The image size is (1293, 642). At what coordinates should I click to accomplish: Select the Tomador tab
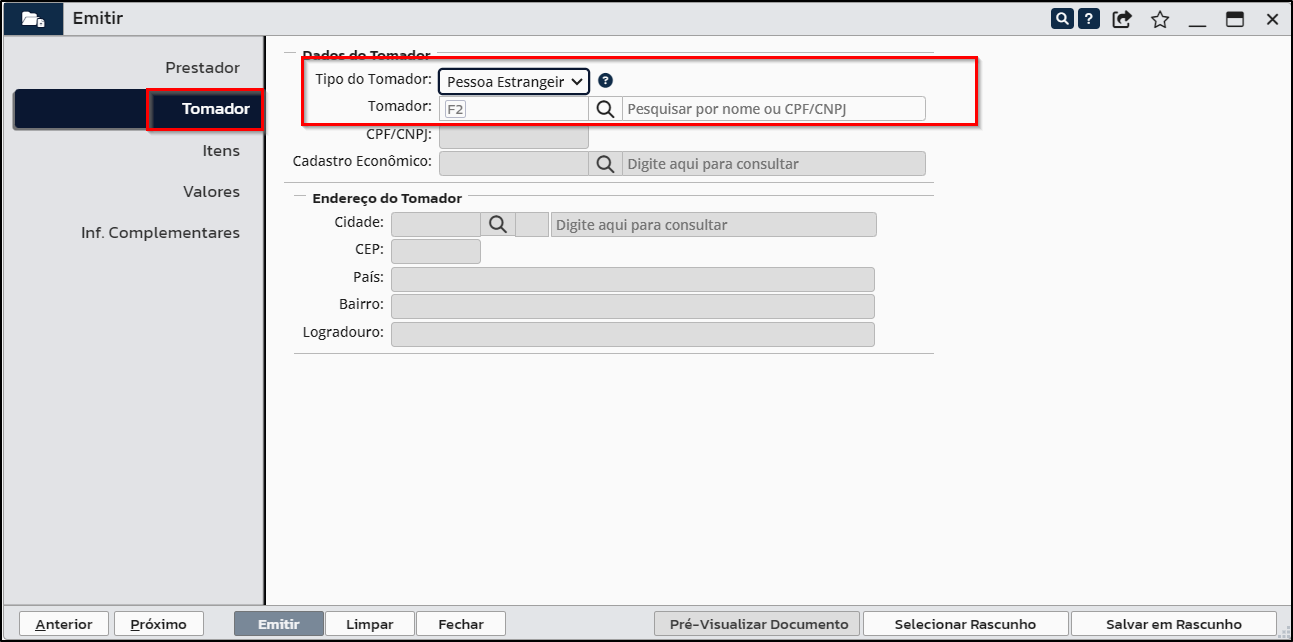point(138,109)
